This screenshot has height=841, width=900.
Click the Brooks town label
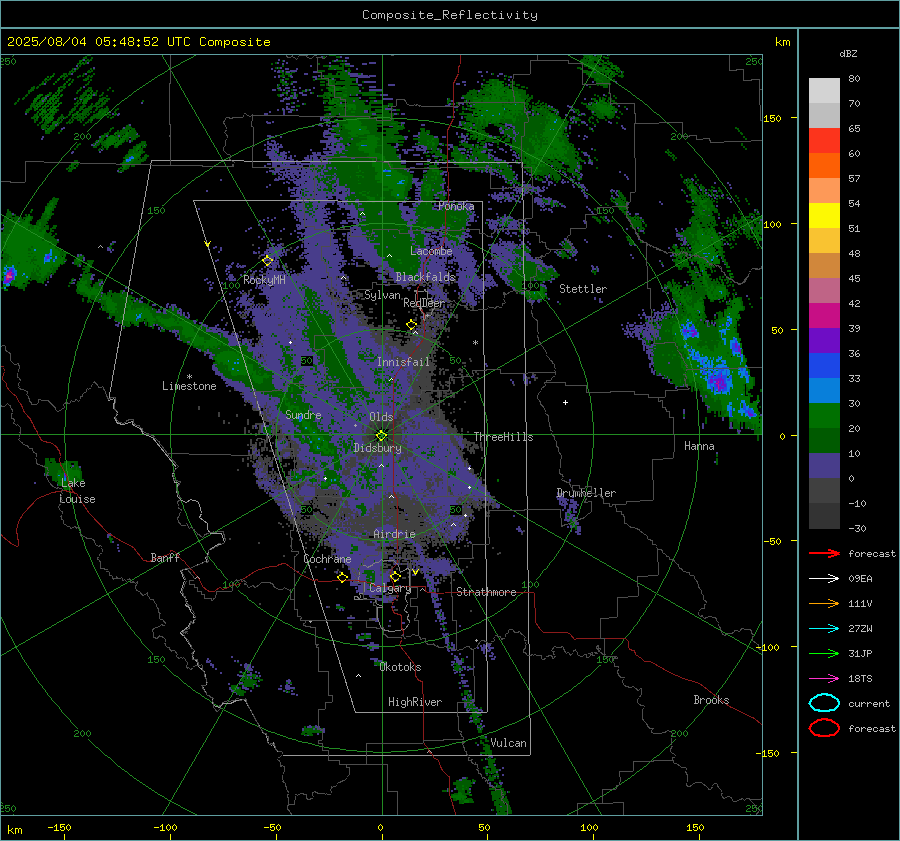[711, 700]
